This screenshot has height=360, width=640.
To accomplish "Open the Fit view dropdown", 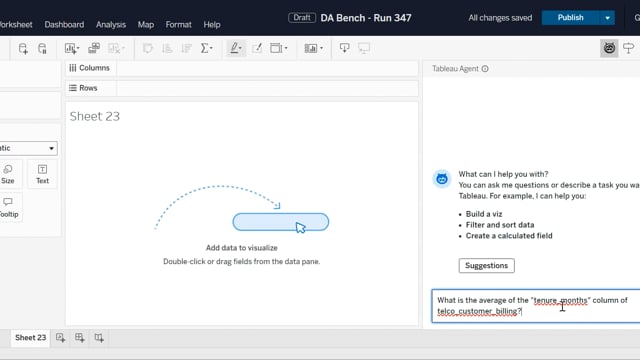I will (279, 49).
